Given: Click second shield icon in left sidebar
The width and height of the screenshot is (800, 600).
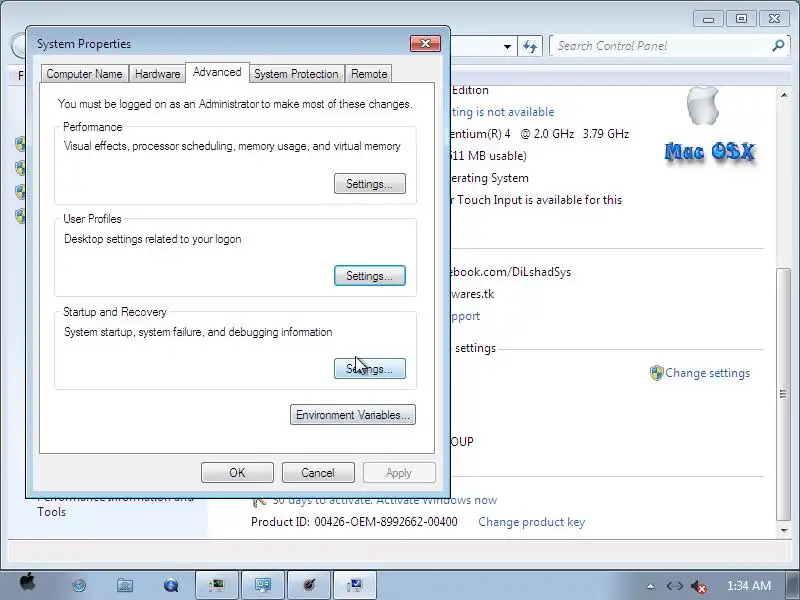Looking at the screenshot, I should point(20,168).
